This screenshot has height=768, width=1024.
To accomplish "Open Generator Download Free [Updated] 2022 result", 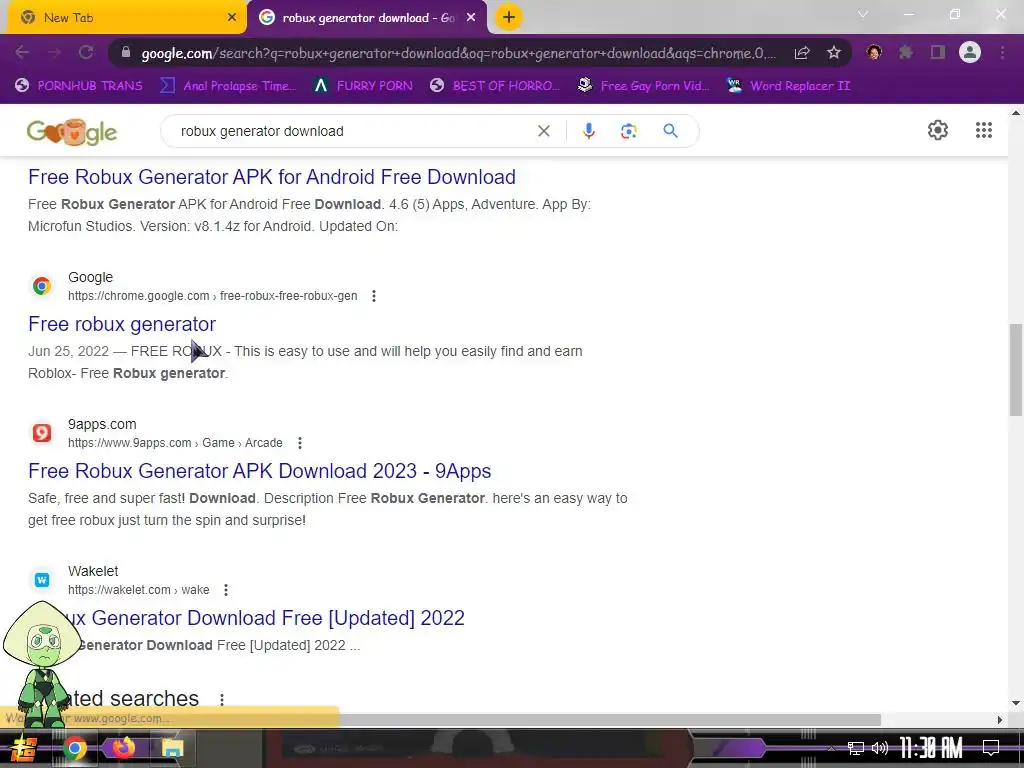I will pyautogui.click(x=264, y=618).
